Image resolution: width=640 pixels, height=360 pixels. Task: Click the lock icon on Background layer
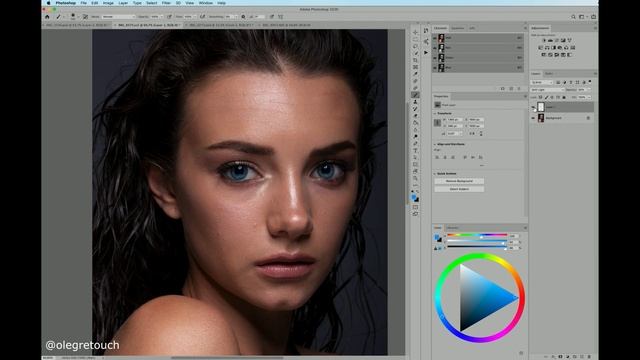click(x=588, y=118)
